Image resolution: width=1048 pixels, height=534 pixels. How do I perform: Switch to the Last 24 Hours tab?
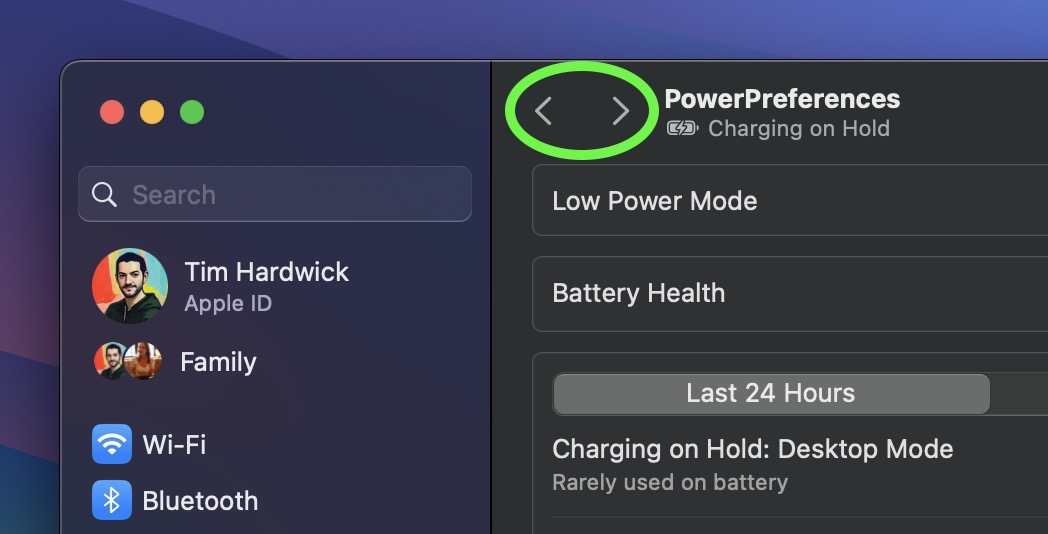[x=771, y=394]
